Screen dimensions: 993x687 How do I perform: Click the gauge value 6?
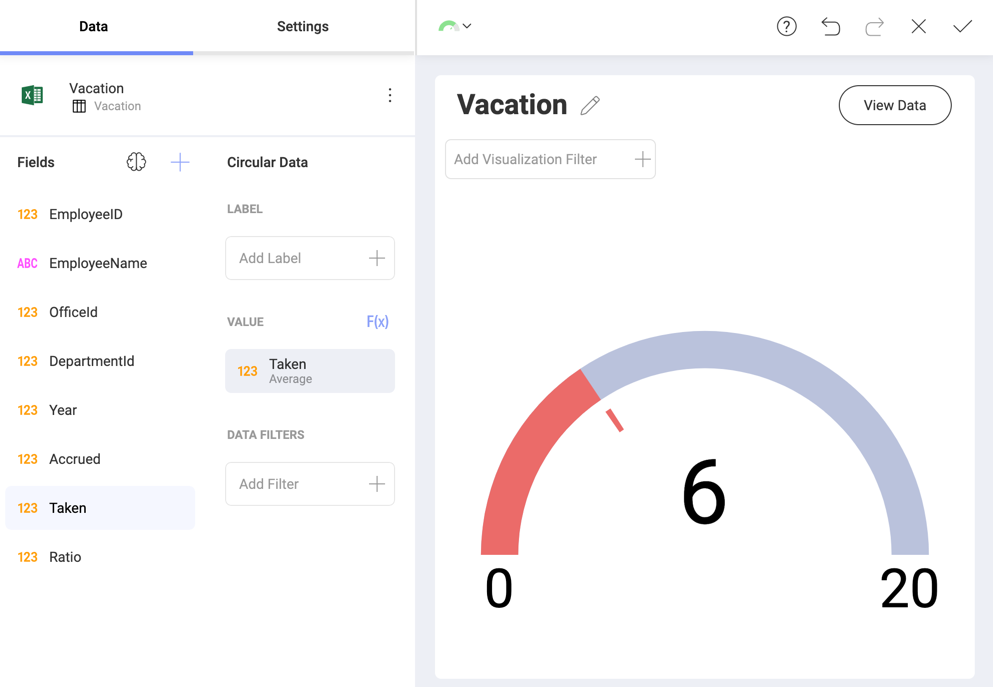[704, 492]
